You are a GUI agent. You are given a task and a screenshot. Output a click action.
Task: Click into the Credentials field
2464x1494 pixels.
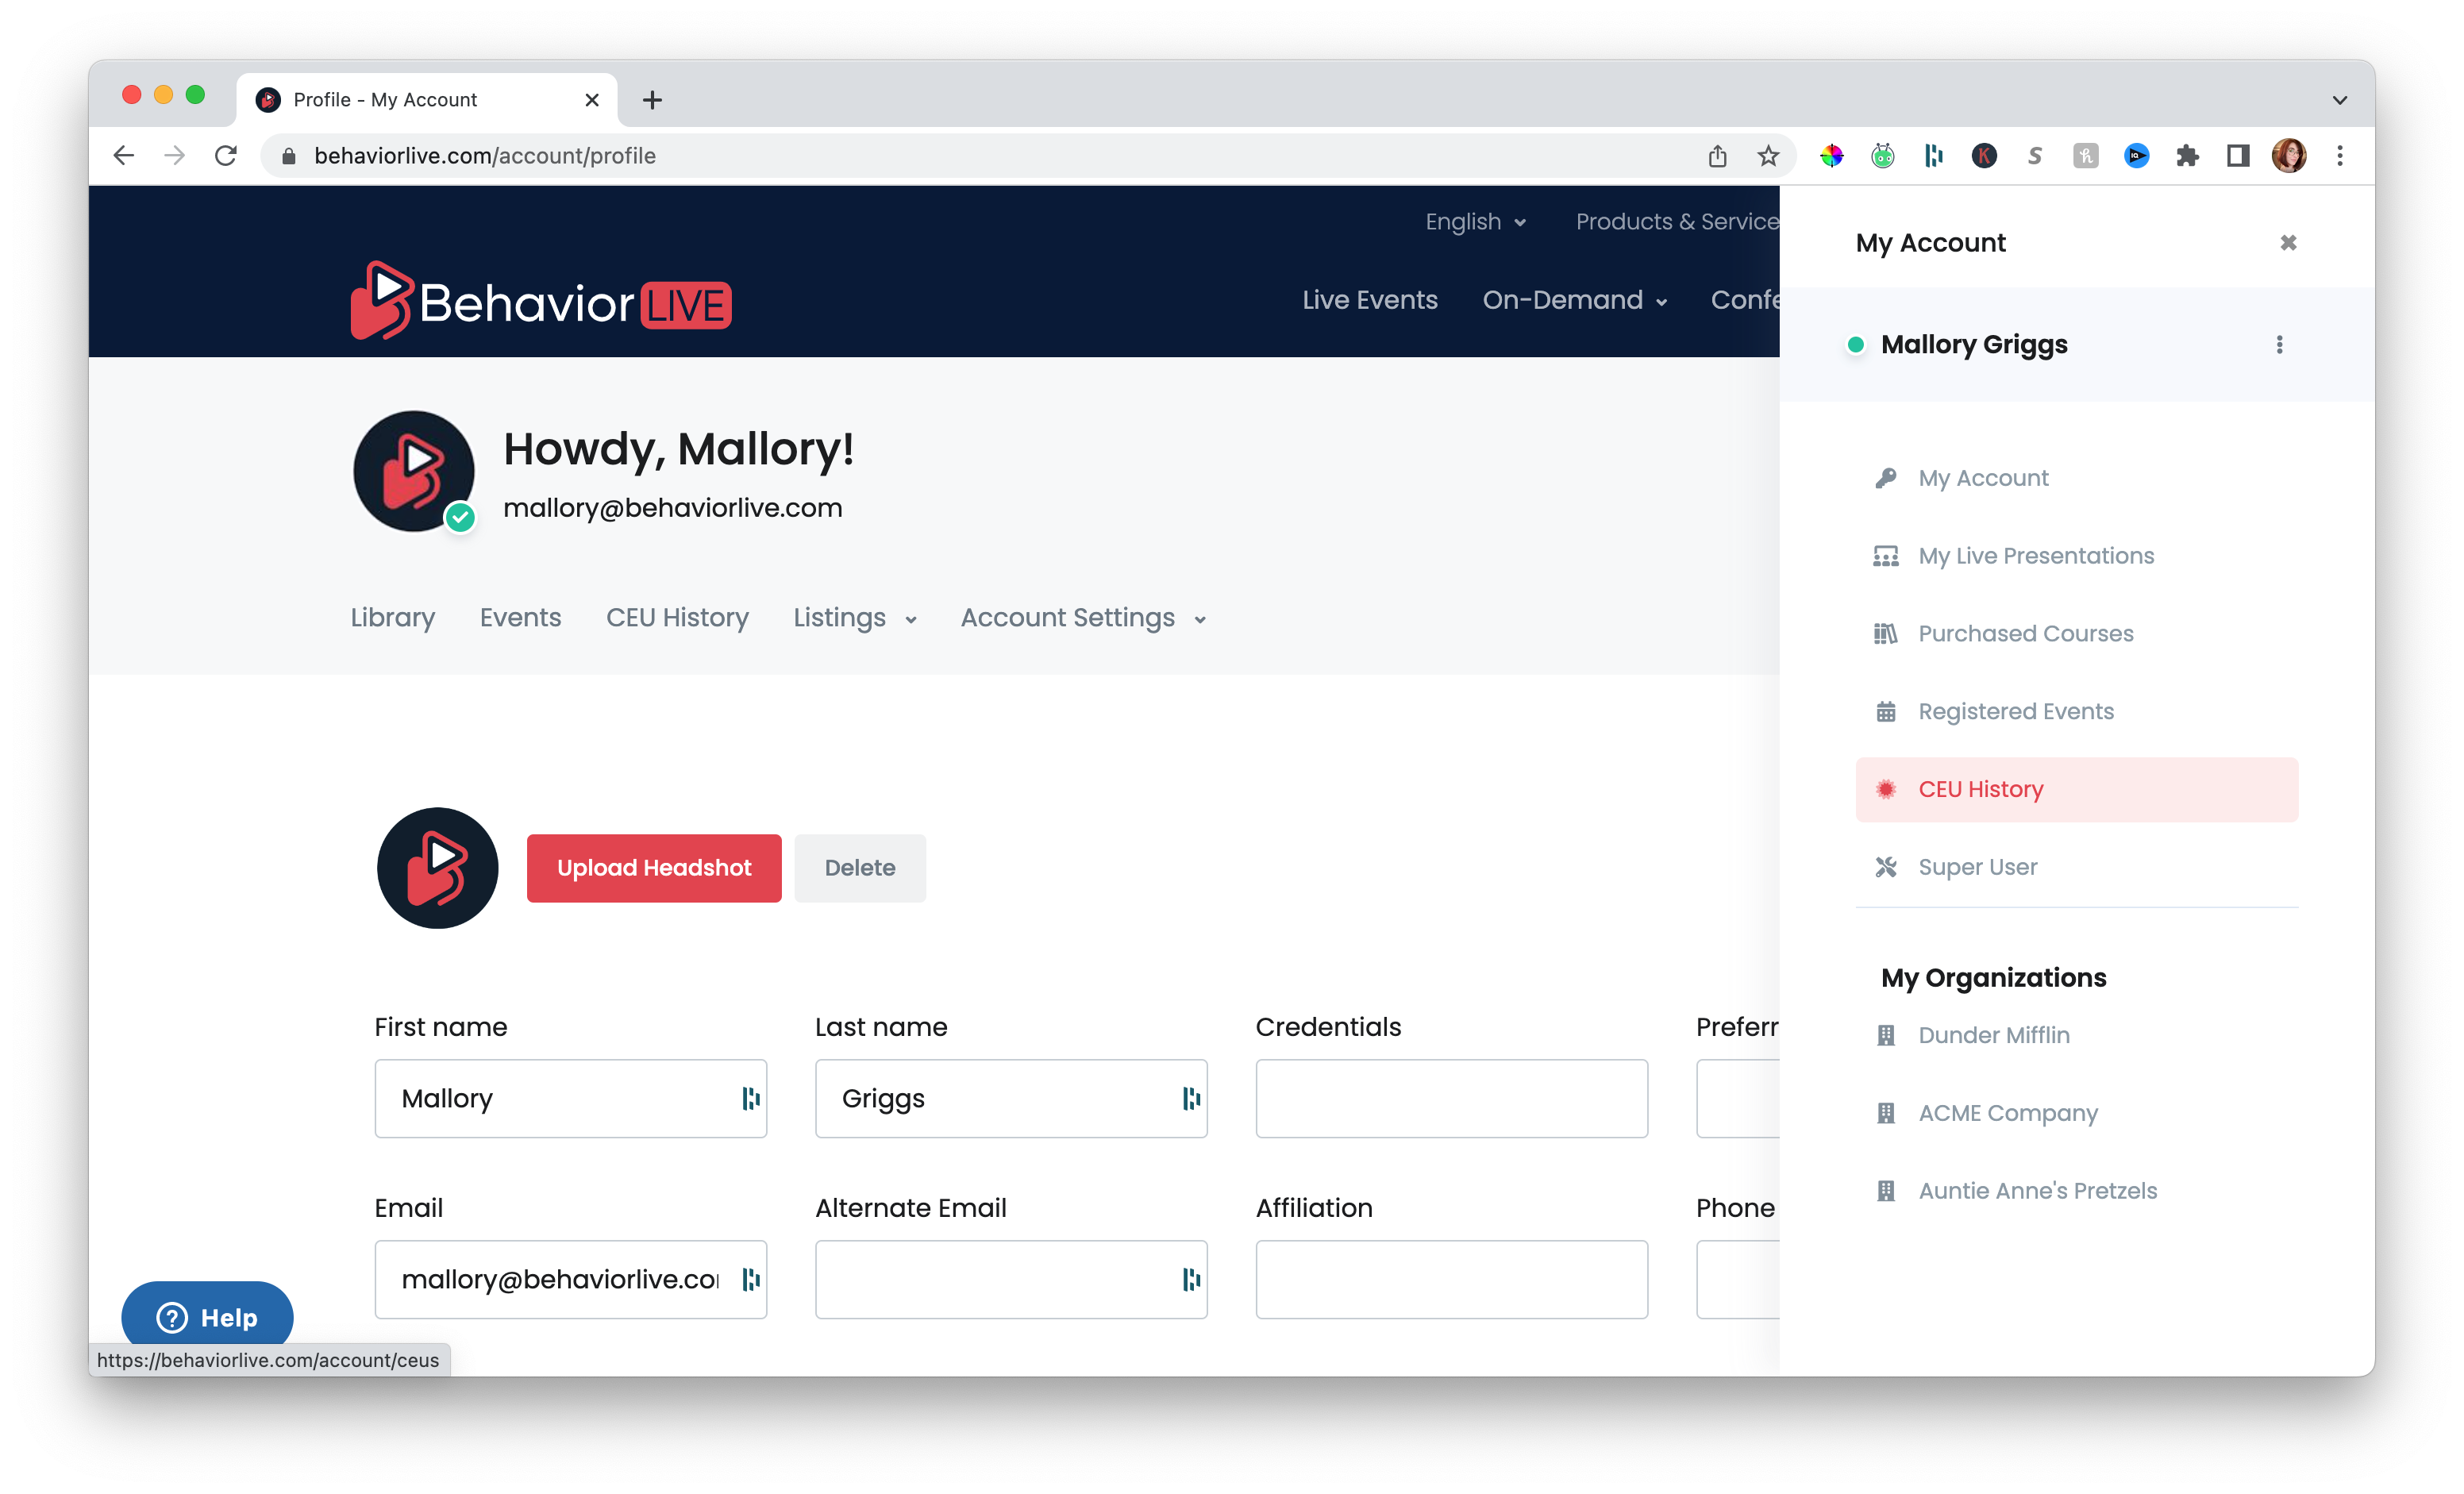(x=1452, y=1099)
